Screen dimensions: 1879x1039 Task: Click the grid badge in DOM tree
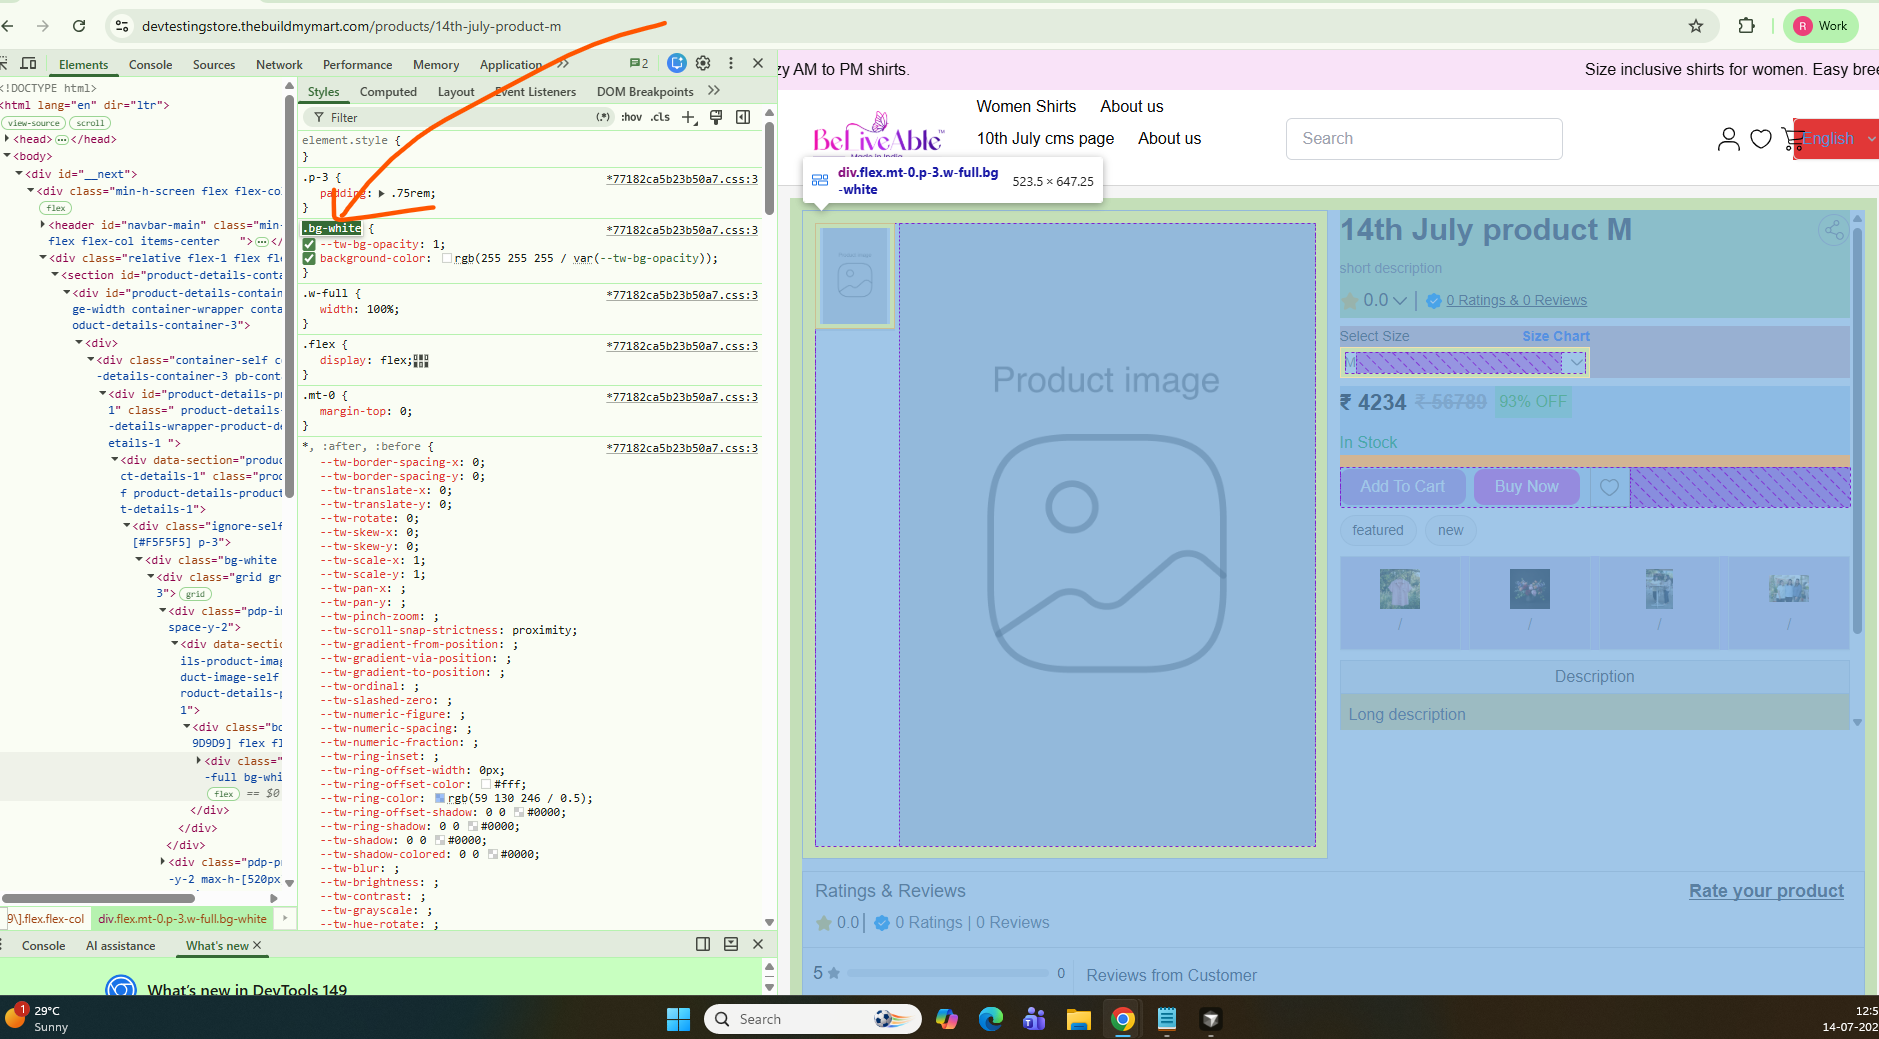pyautogui.click(x=195, y=594)
